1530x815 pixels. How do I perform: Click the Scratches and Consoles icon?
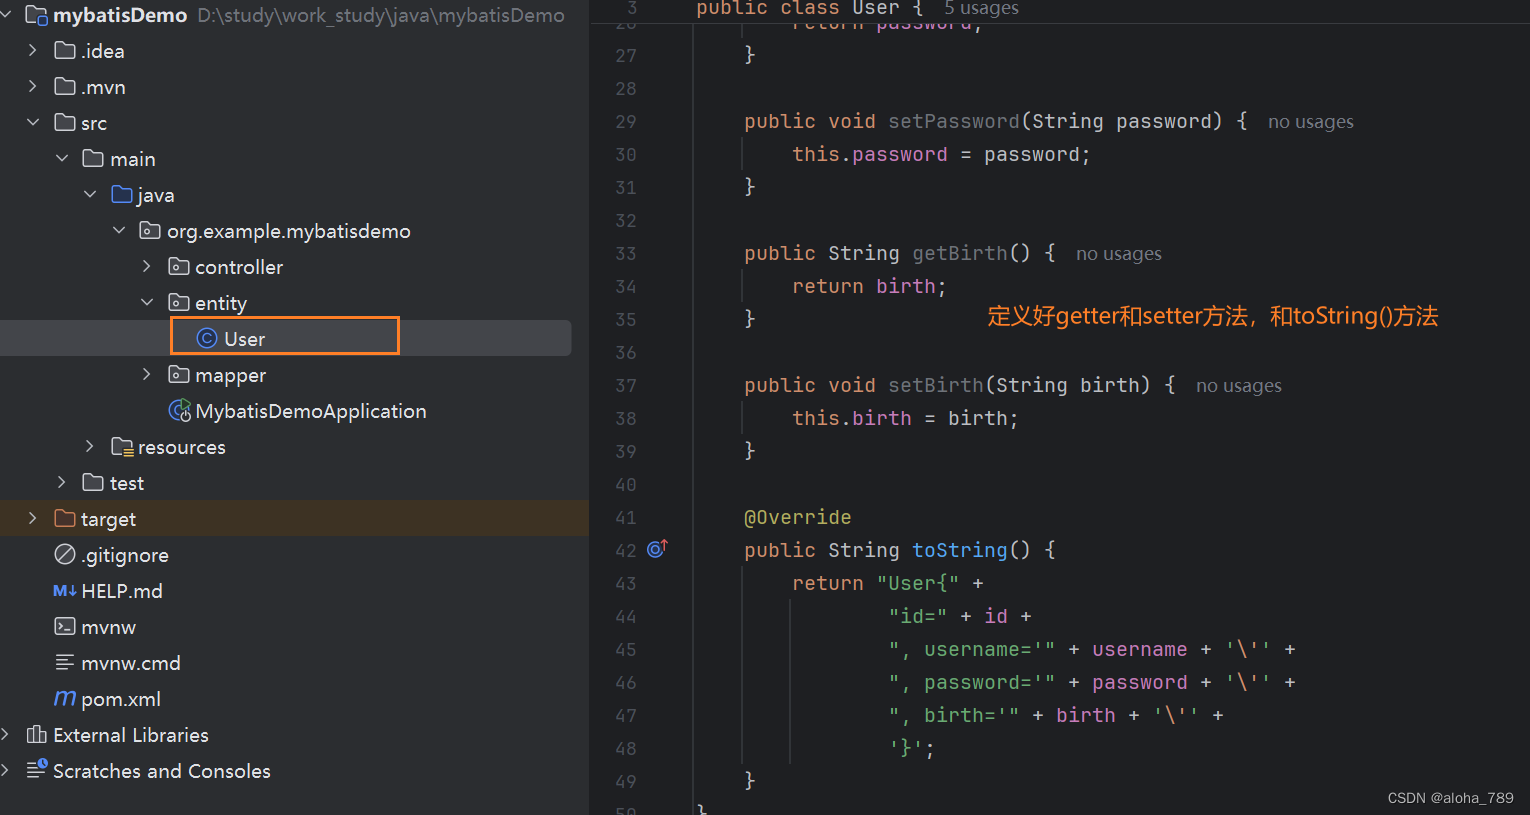[36, 769]
